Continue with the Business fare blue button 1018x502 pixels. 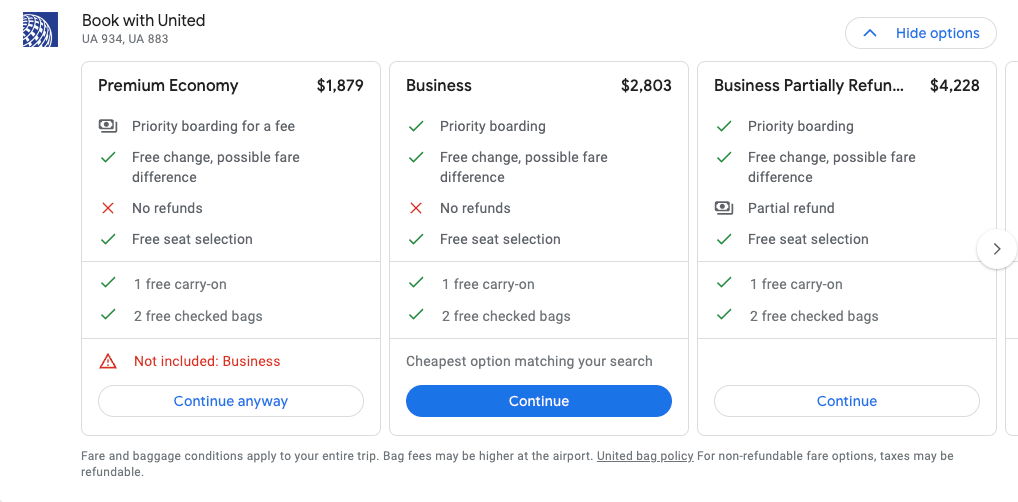(539, 401)
